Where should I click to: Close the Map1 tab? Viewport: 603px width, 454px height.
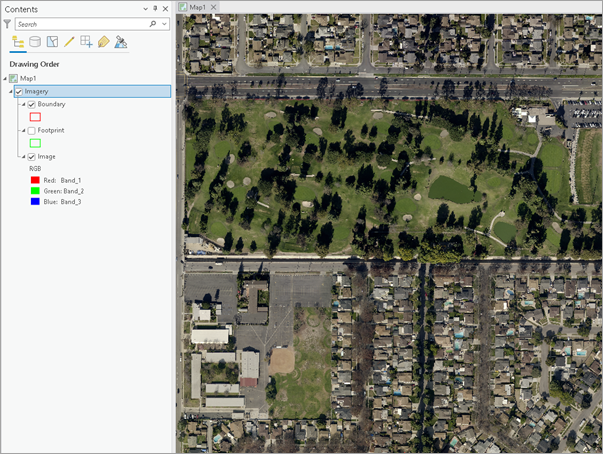[x=215, y=7]
